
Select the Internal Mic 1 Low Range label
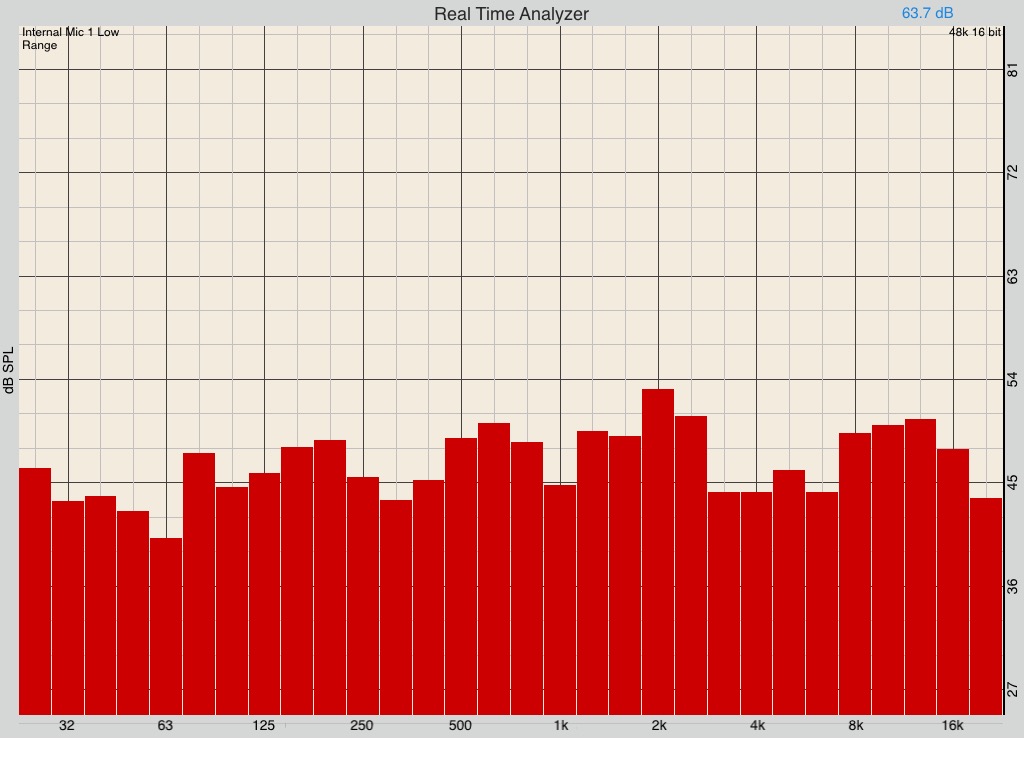coord(70,39)
